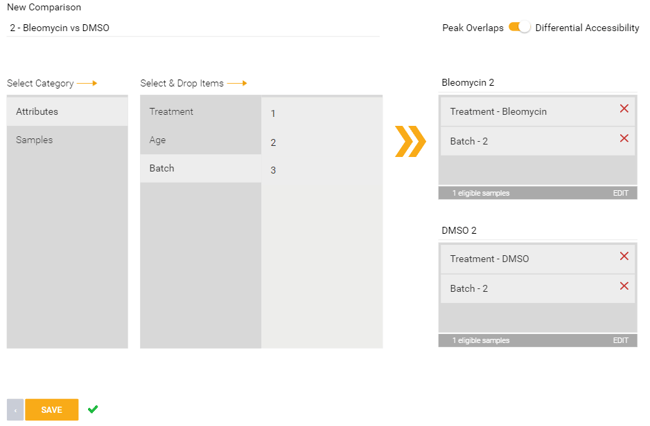The height and width of the screenshot is (426, 650).
Task: Select the Samples category
Action: (x=67, y=140)
